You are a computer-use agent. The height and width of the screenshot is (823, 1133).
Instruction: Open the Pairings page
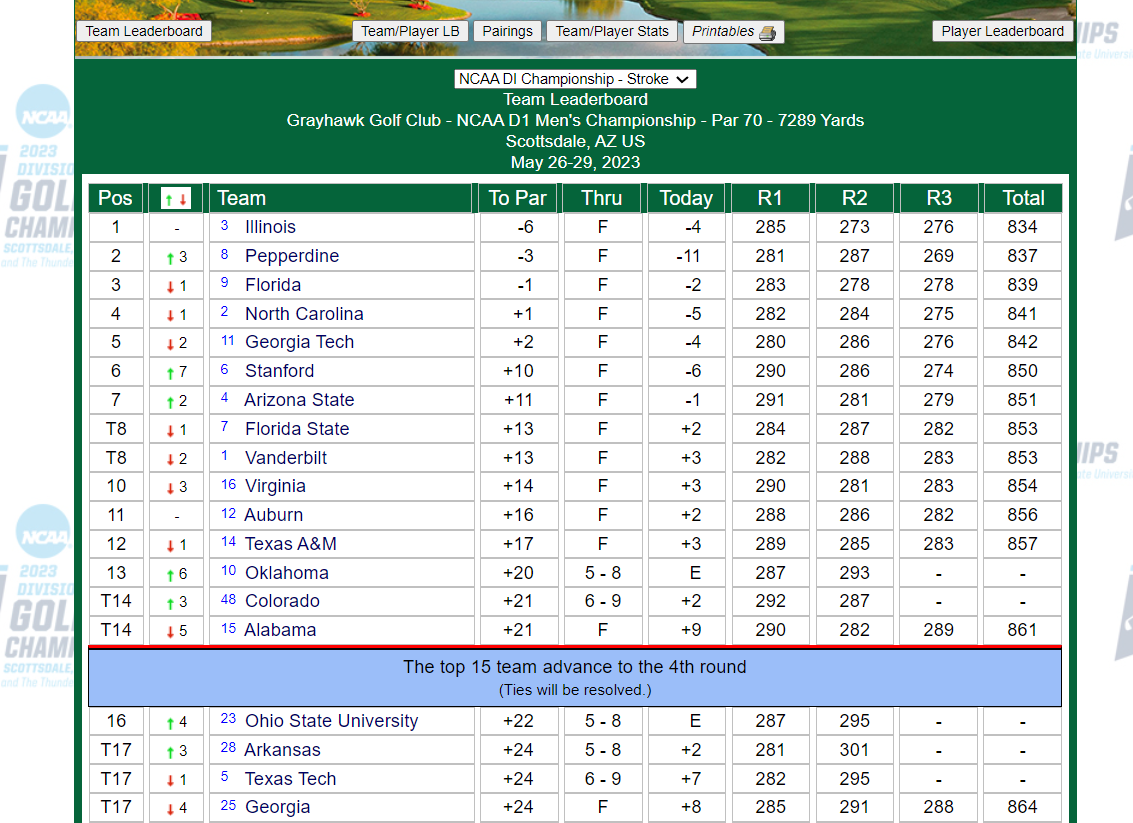(x=507, y=31)
